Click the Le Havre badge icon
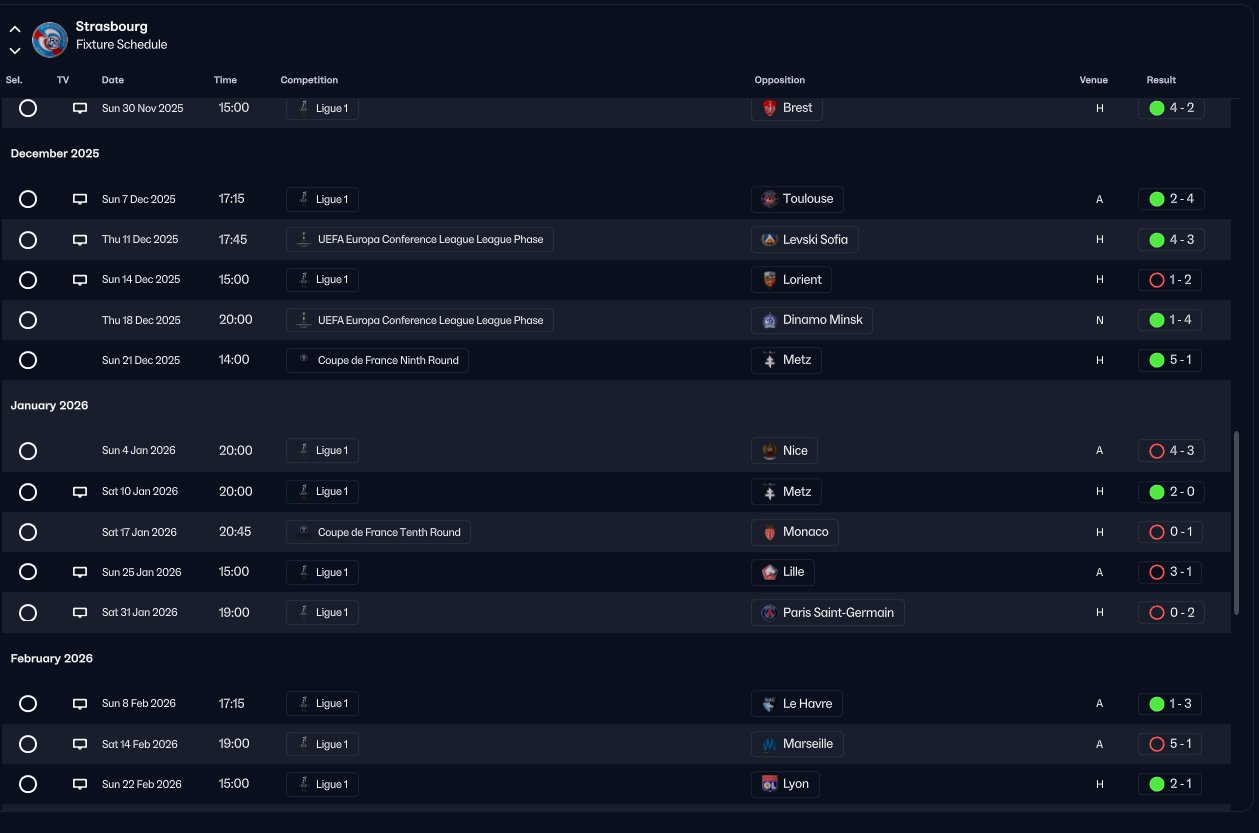Screen dimensions: 1259x833 pos(769,704)
